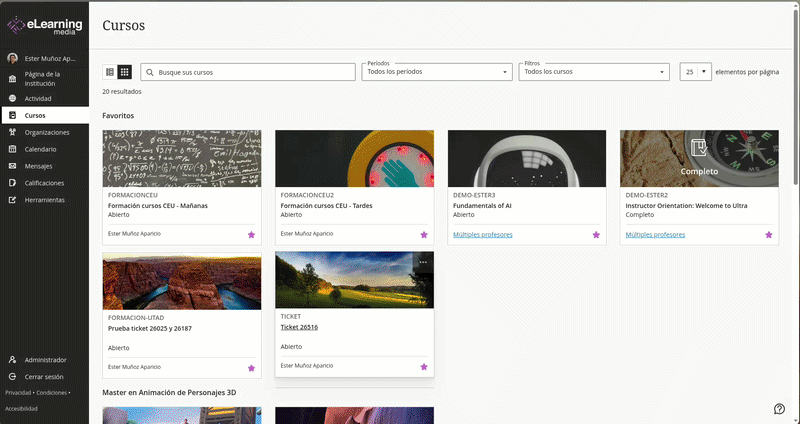Click Master en Animación de Personajes 3D heading

click(169, 392)
